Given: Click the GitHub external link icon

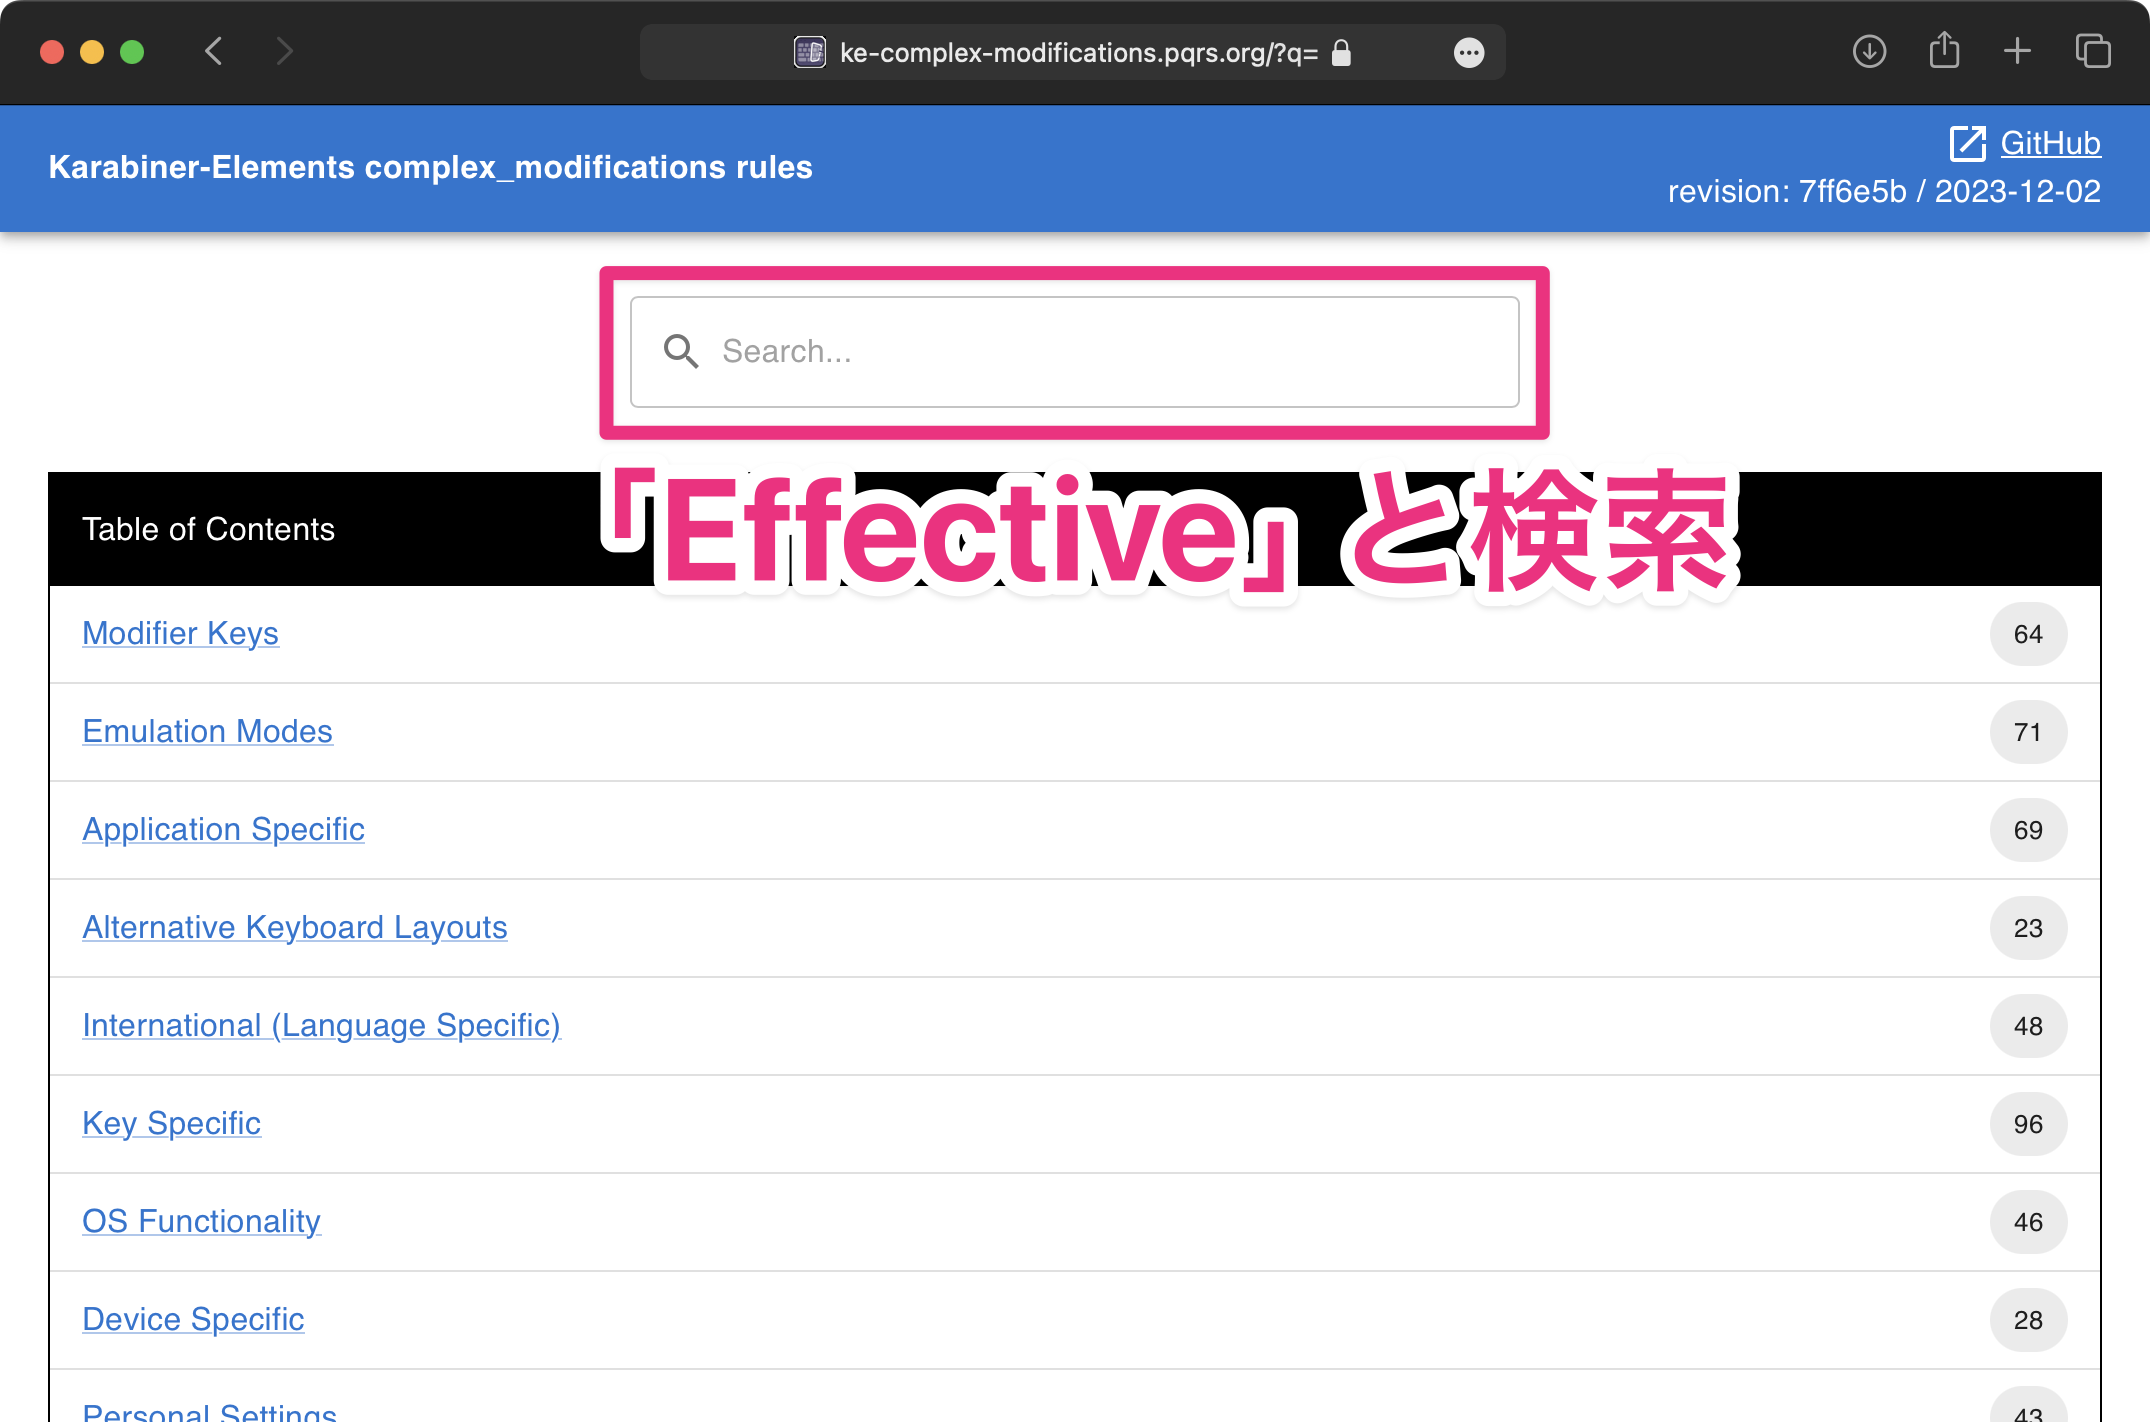Looking at the screenshot, I should pyautogui.click(x=1967, y=143).
